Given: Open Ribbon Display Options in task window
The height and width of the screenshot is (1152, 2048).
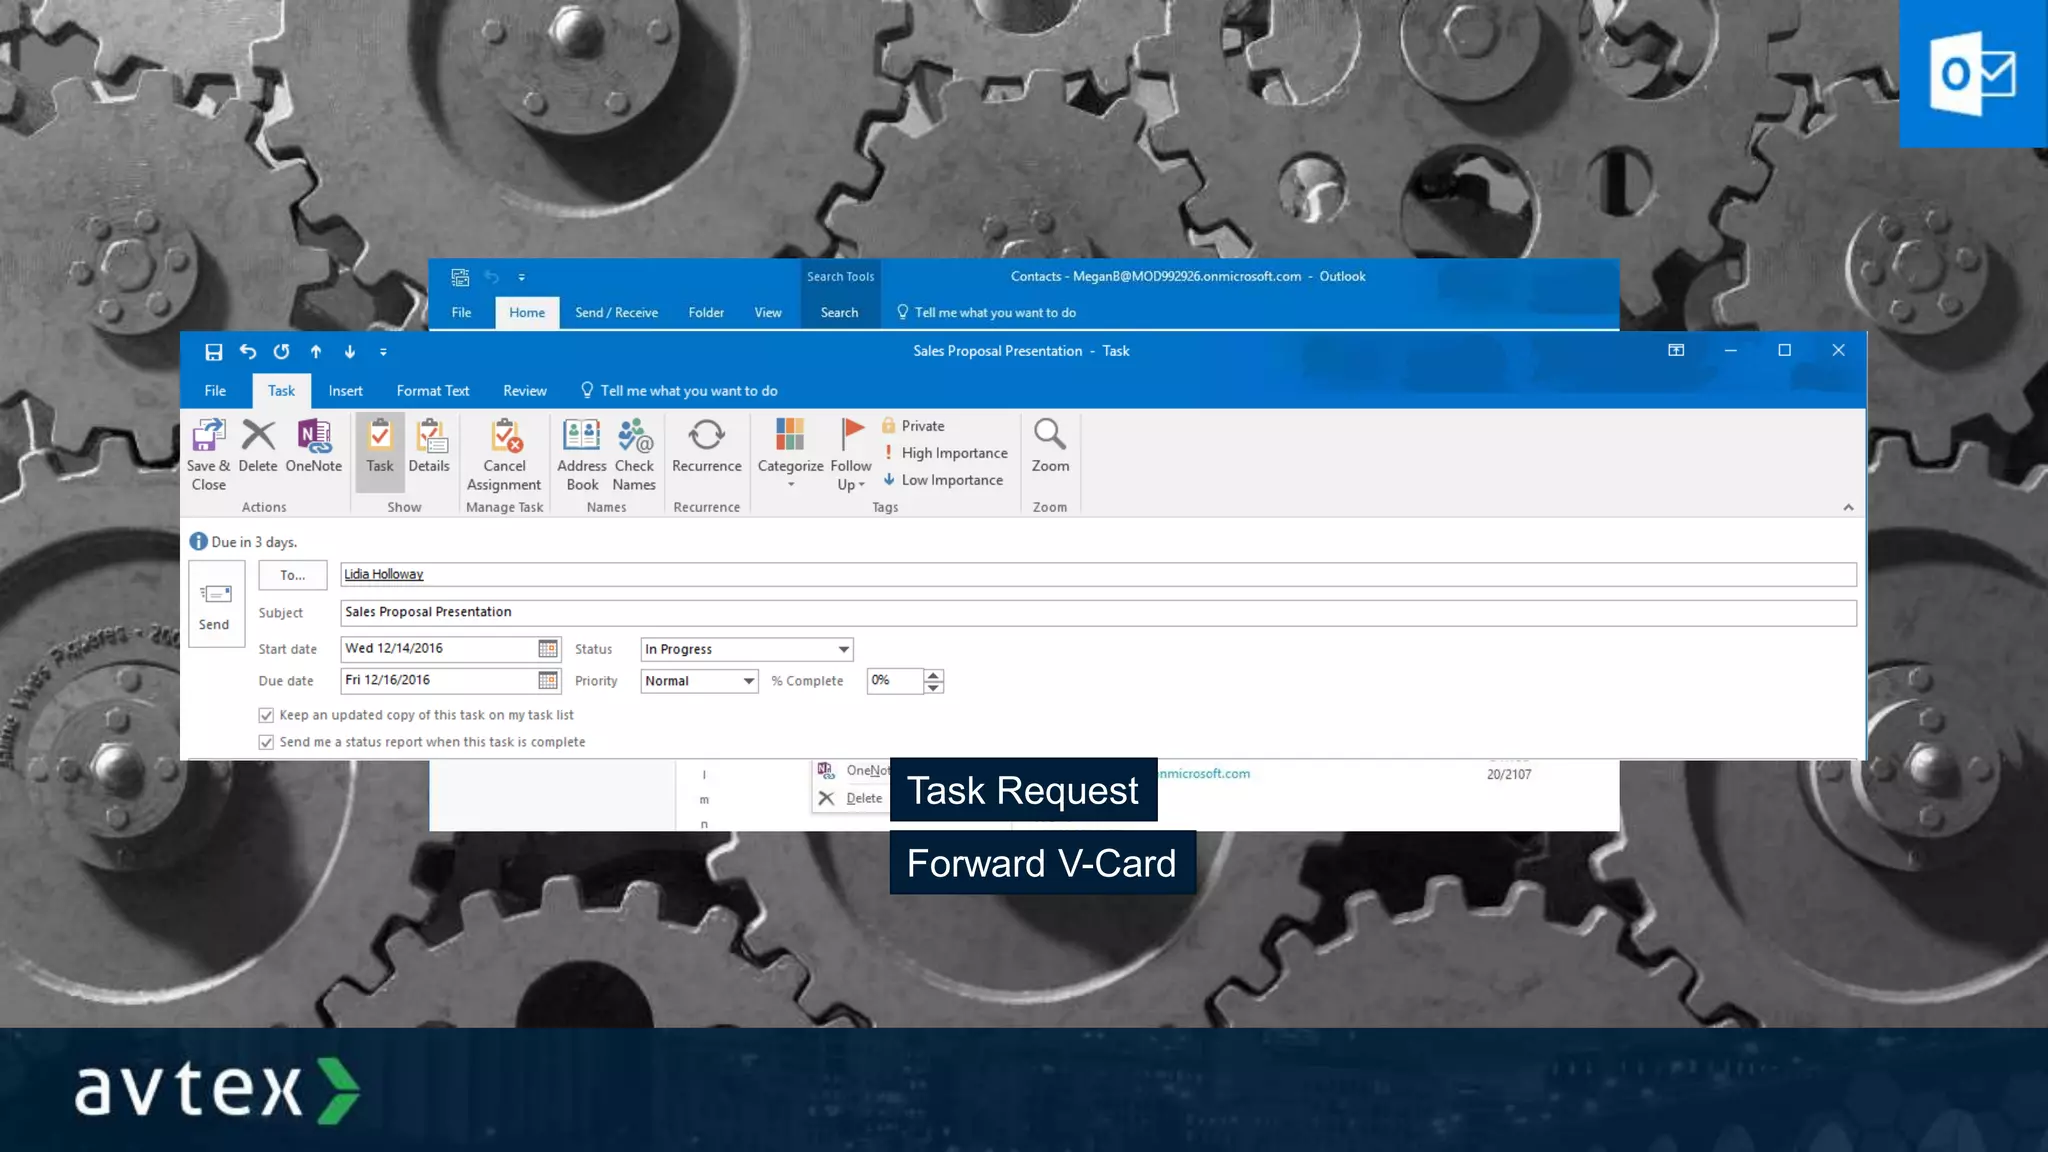Looking at the screenshot, I should point(1676,350).
